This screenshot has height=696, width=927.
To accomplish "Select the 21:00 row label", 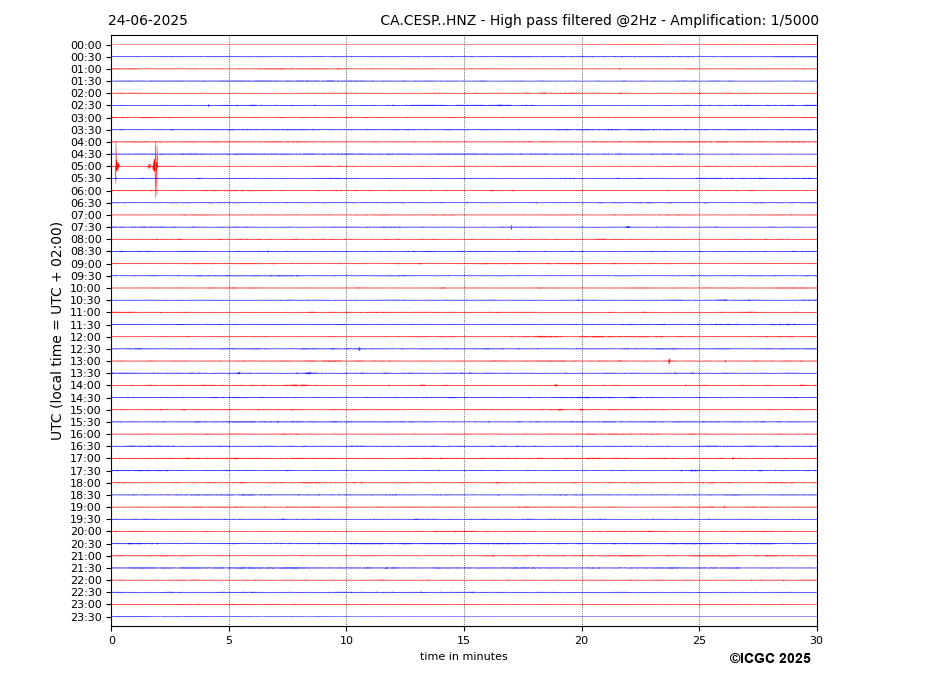I will (86, 556).
